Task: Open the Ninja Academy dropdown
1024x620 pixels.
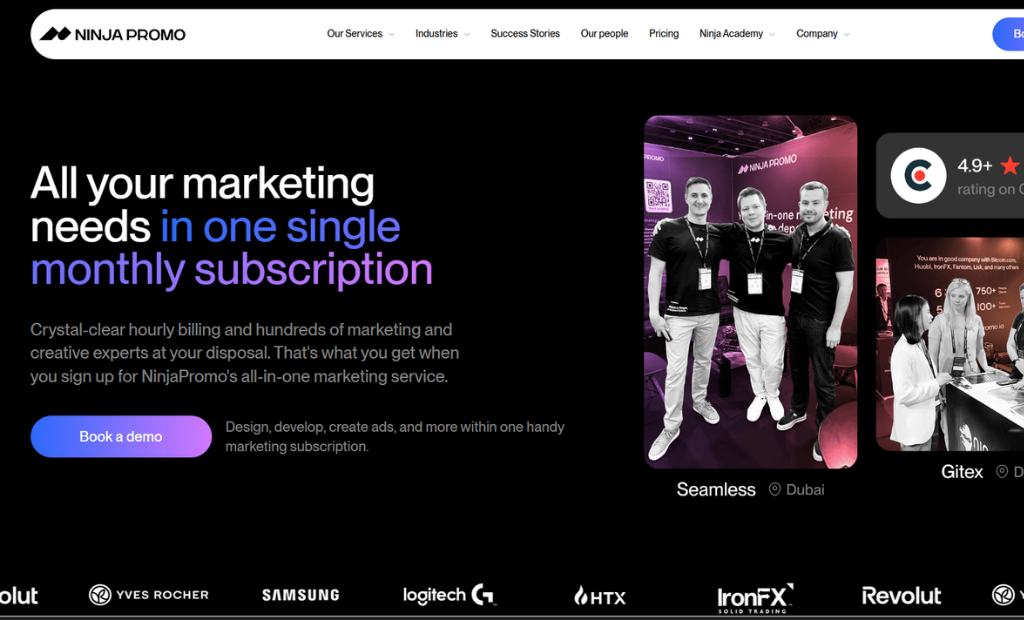Action: [x=737, y=34]
